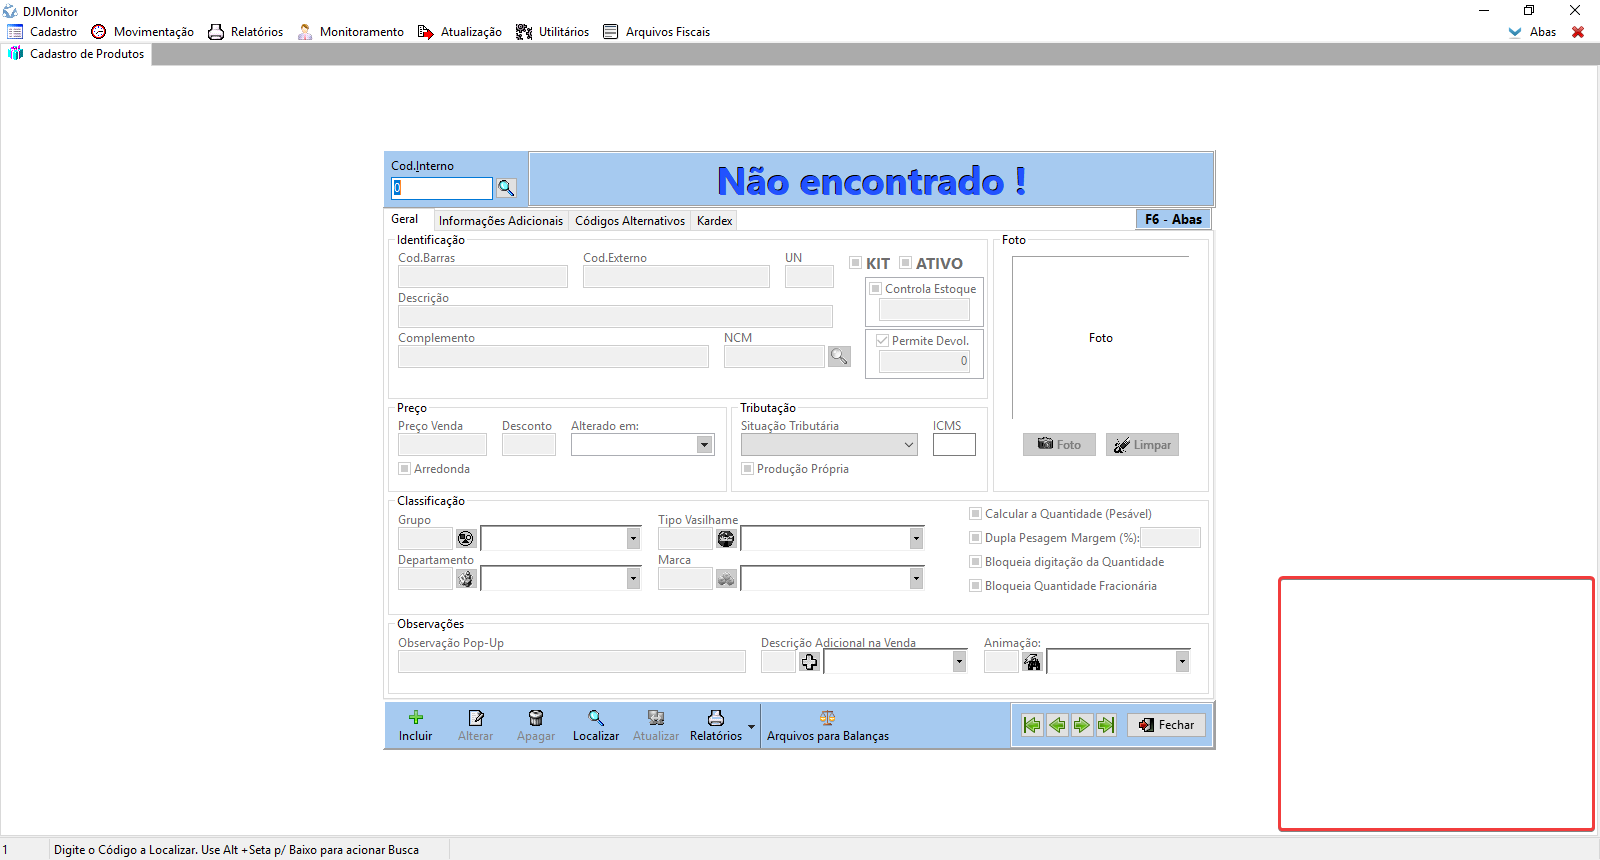This screenshot has width=1600, height=860.
Task: Toggle the ATIVO checkbox
Action: pos(906,263)
